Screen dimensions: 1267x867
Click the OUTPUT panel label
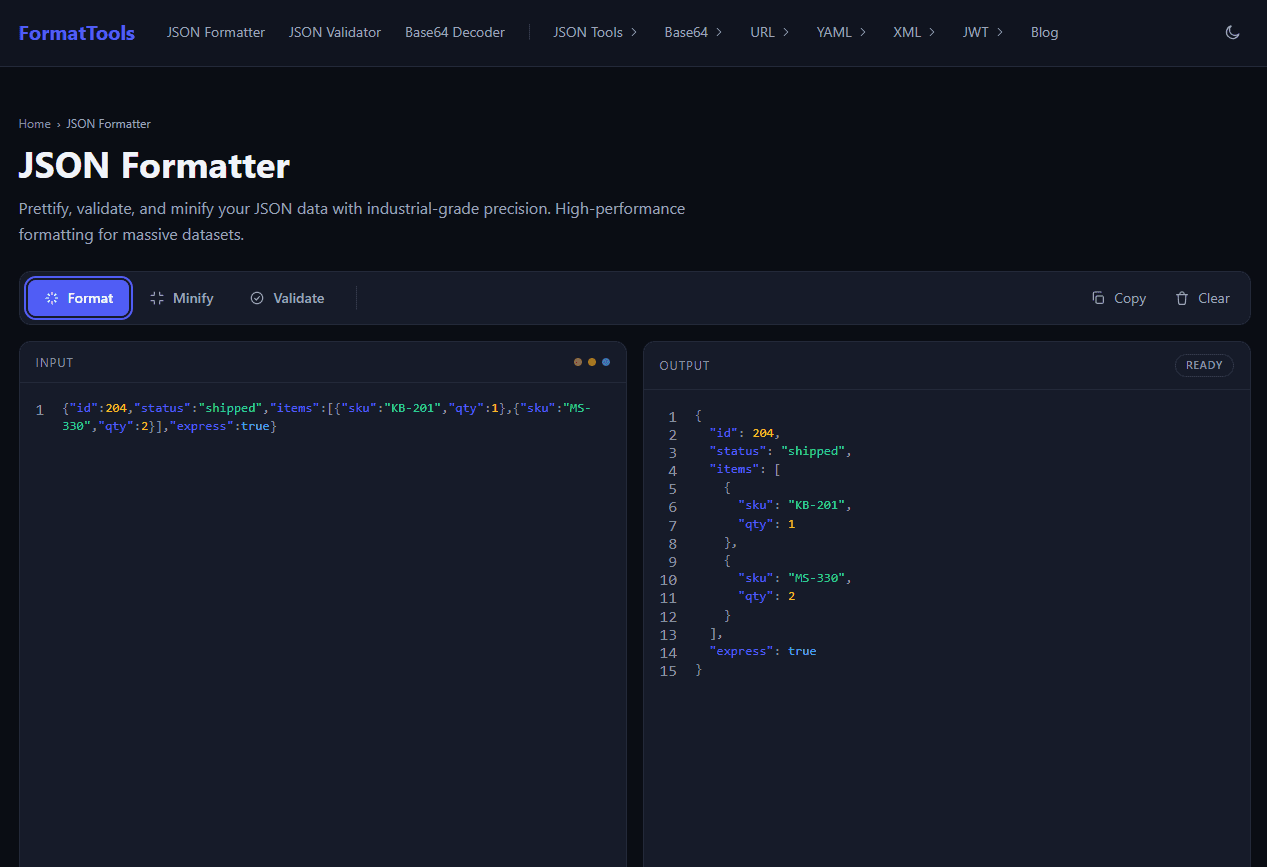tap(685, 366)
